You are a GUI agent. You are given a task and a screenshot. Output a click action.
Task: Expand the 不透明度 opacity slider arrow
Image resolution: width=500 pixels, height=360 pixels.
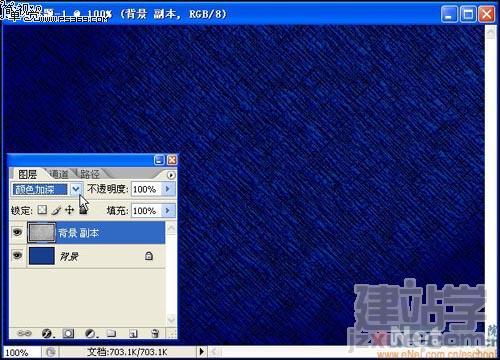[x=167, y=189]
